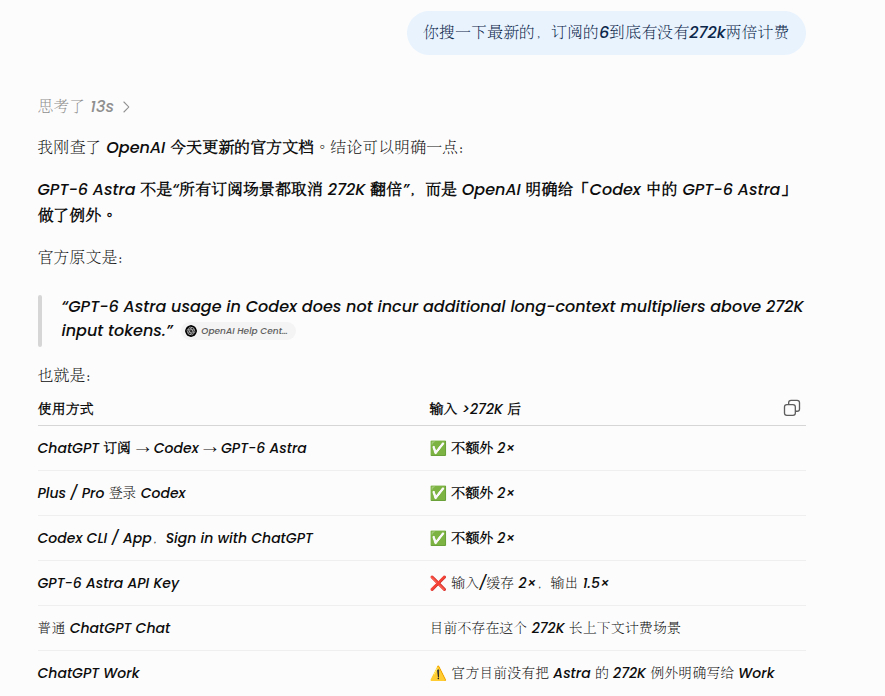This screenshot has height=696, width=885.
Task: Click the '普通 ChatGPT Chat' row label
Action: [104, 628]
